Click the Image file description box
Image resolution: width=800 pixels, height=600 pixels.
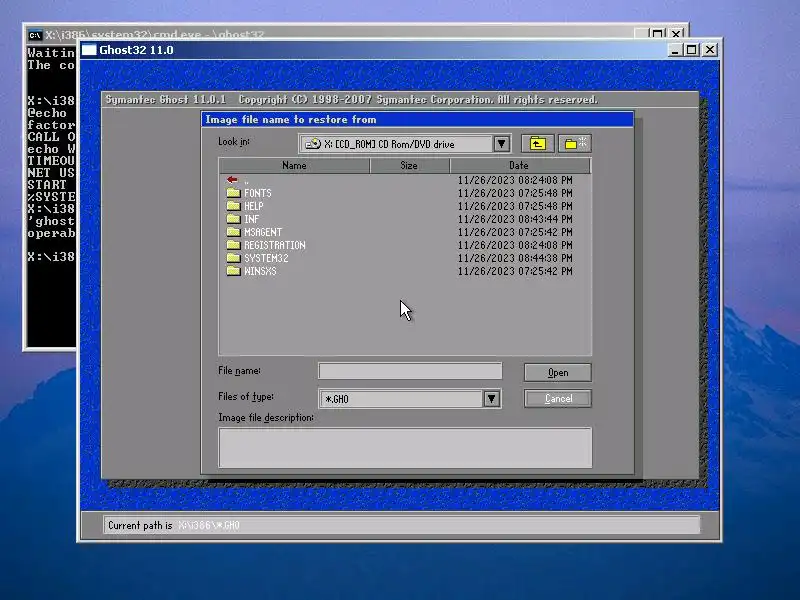coord(405,447)
